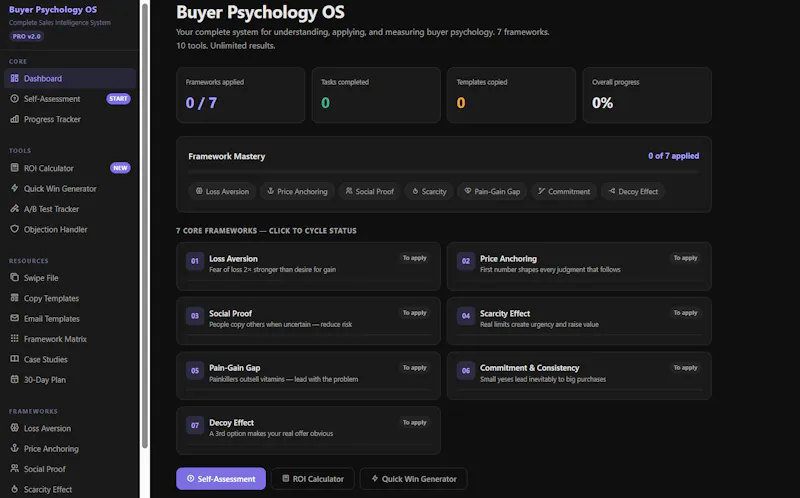Click the 02 badge on Price Anchoring card
This screenshot has width=800, height=498.
466,261
